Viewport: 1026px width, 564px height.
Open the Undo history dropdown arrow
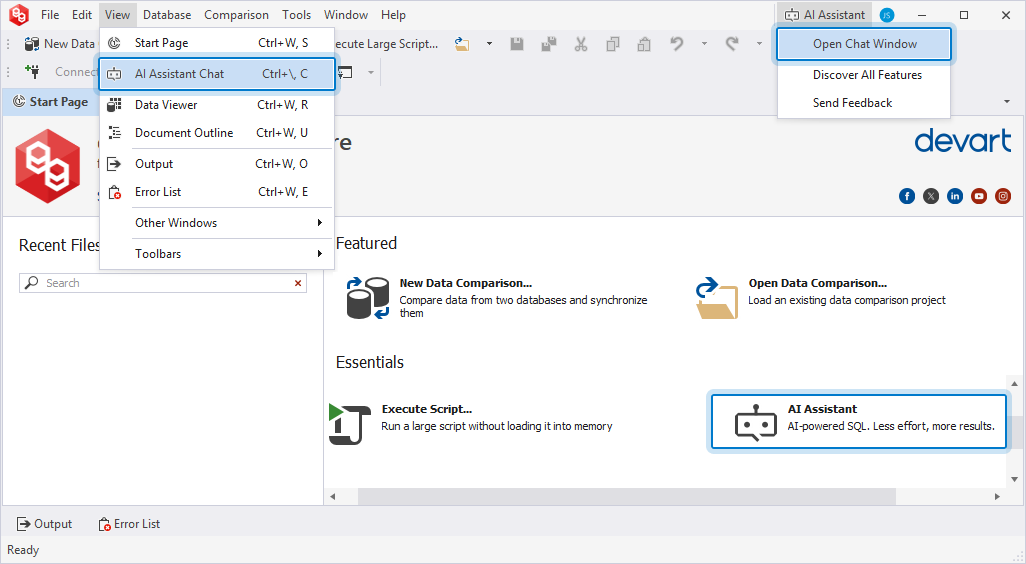pyautogui.click(x=704, y=44)
